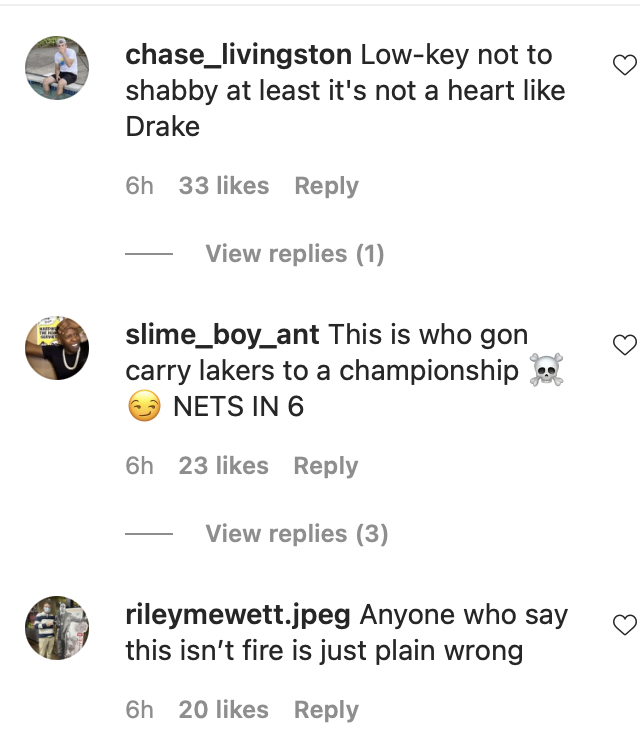Image resolution: width=640 pixels, height=740 pixels.
Task: Open slime_boy_ant's profile picture
Action: (x=57, y=348)
